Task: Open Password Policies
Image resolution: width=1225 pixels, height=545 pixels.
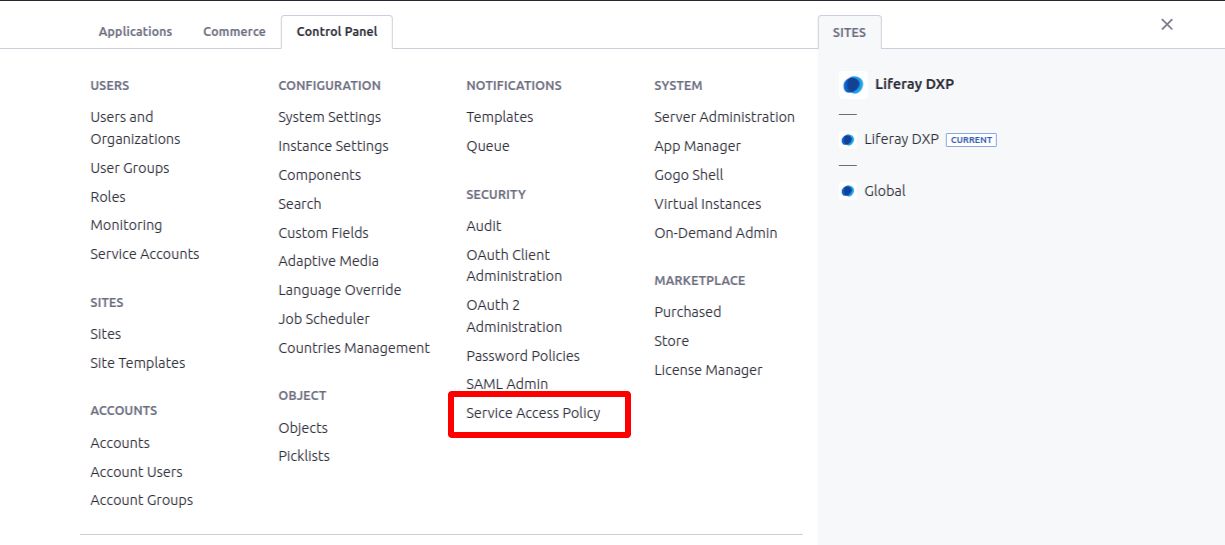Action: pos(523,356)
